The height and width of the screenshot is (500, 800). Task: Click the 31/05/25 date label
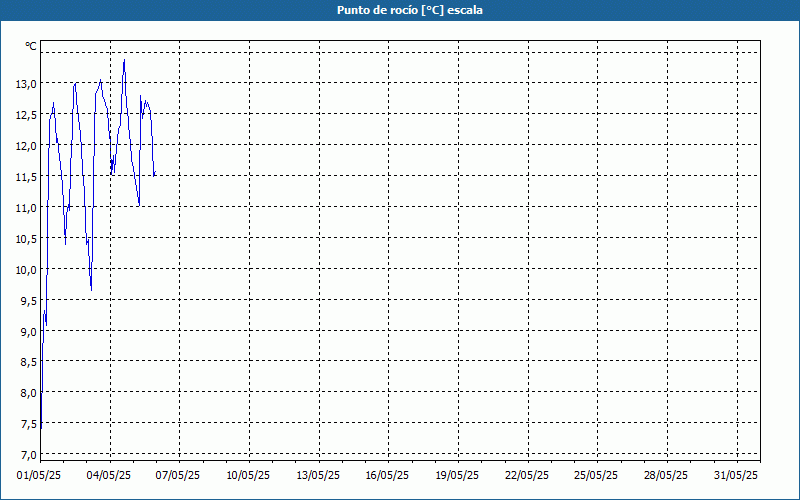pyautogui.click(x=737, y=475)
